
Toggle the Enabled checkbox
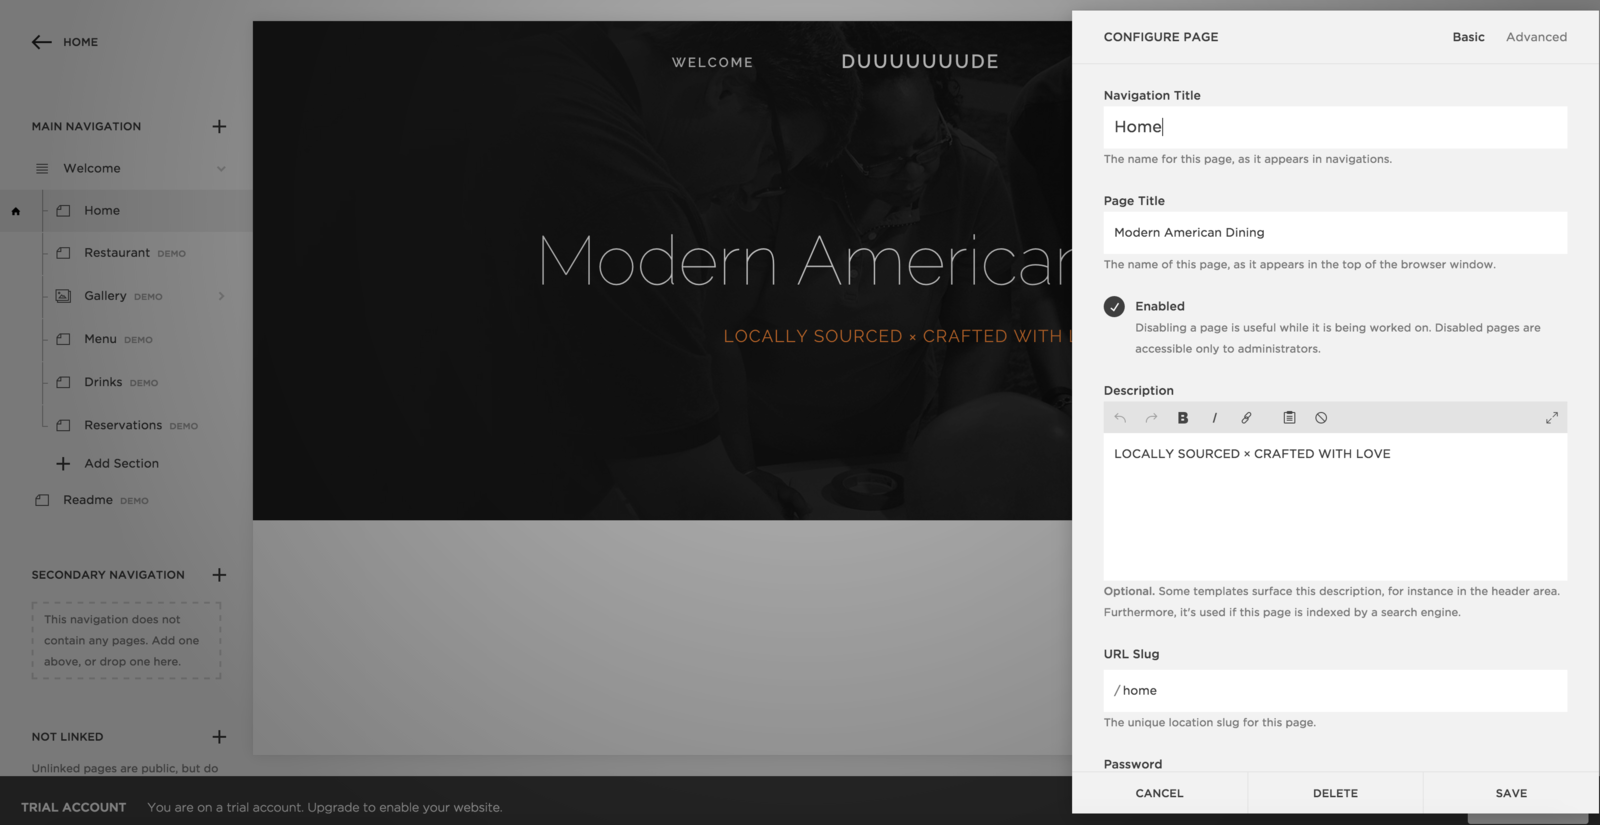[1114, 307]
